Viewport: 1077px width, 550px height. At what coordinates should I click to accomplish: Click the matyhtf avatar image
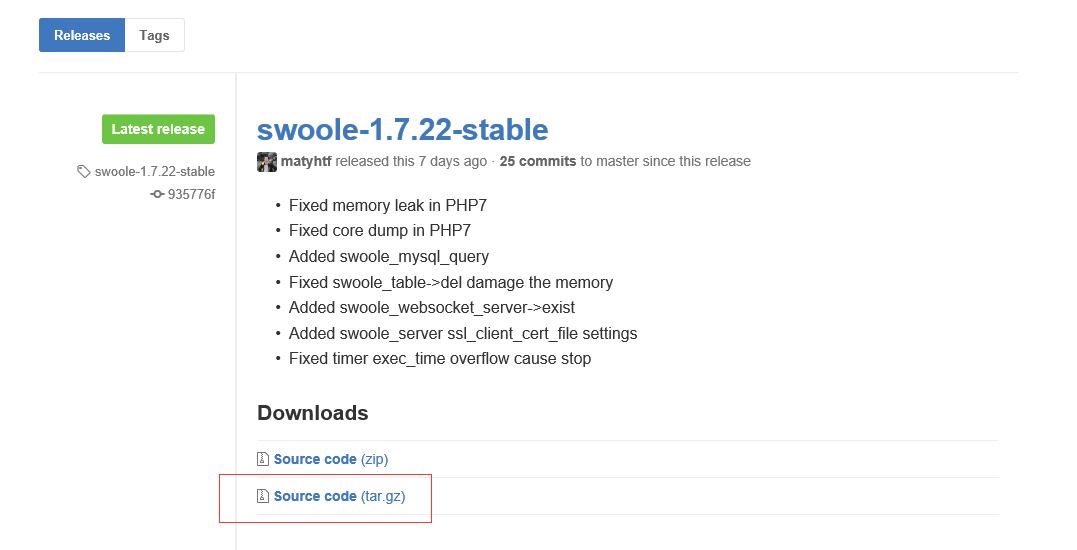pos(267,162)
